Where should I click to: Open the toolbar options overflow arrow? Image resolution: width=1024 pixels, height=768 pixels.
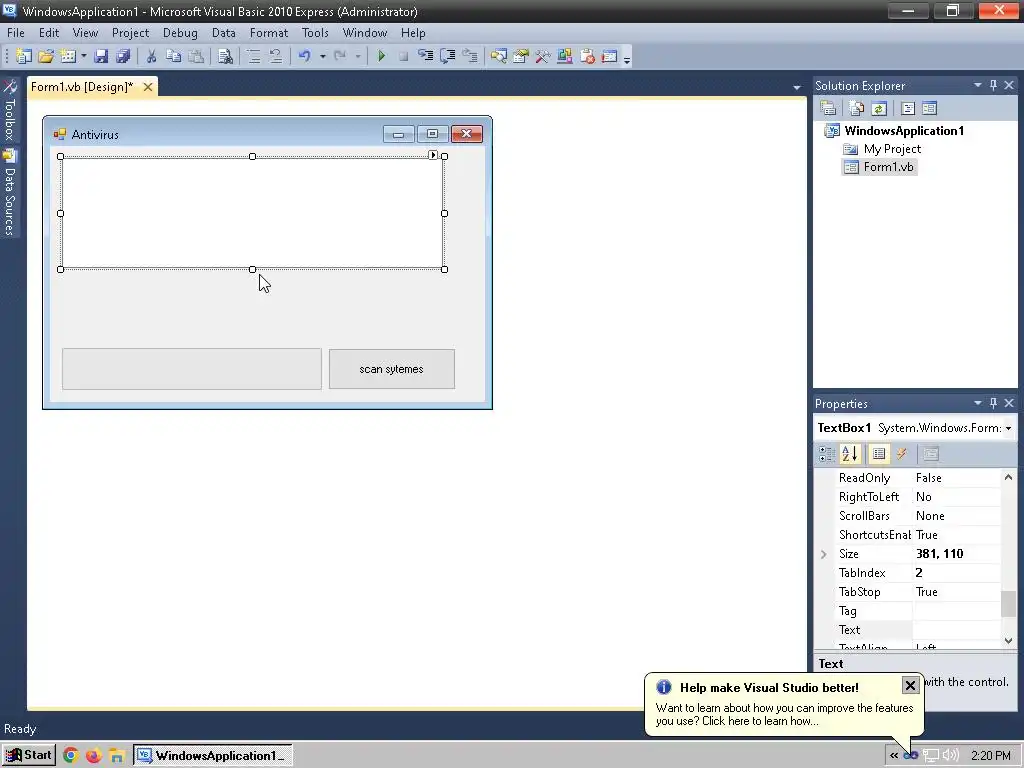627,59
